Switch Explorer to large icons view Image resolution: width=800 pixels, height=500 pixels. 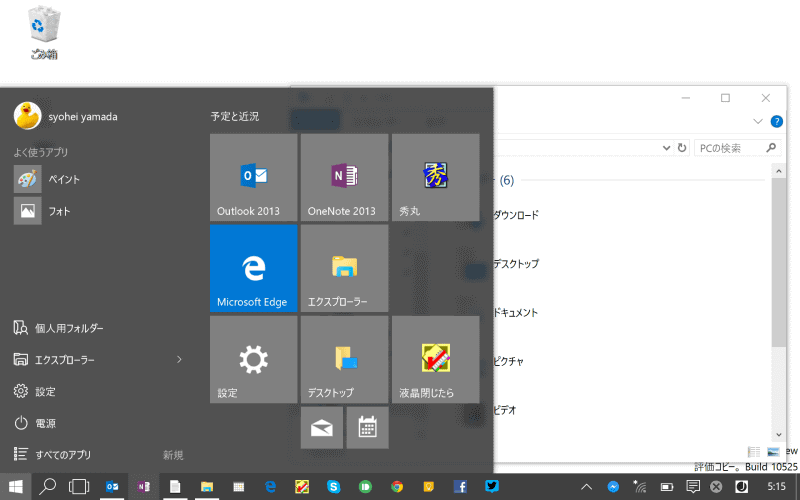pyautogui.click(x=773, y=452)
